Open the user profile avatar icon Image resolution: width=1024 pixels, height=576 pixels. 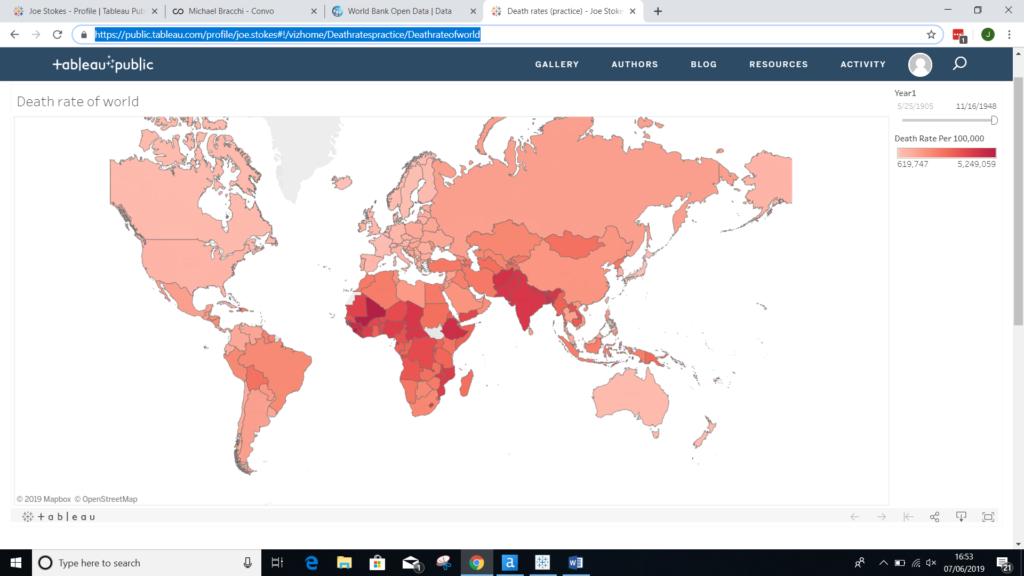(x=920, y=65)
